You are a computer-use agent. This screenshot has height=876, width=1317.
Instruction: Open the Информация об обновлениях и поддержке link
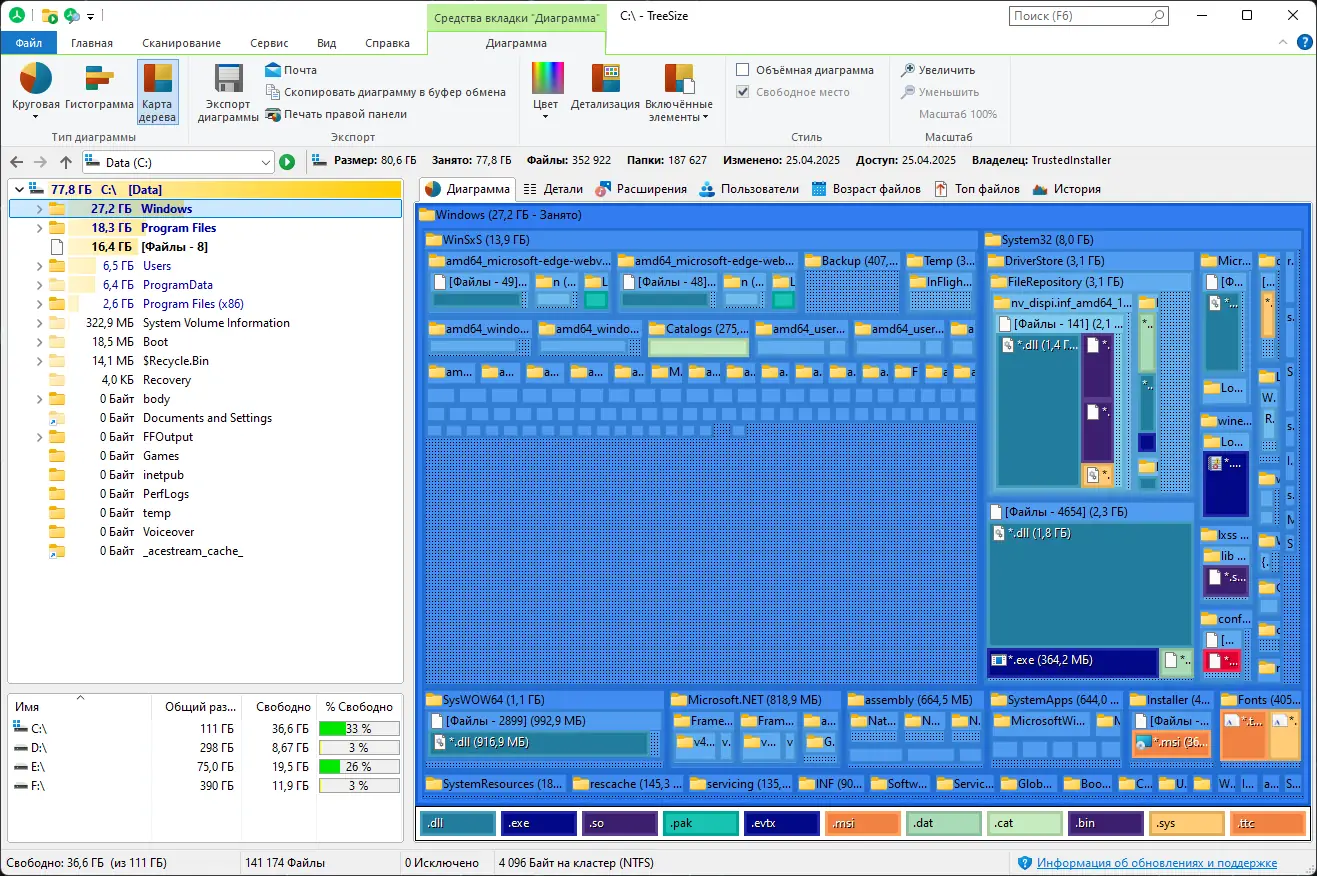(1156, 863)
